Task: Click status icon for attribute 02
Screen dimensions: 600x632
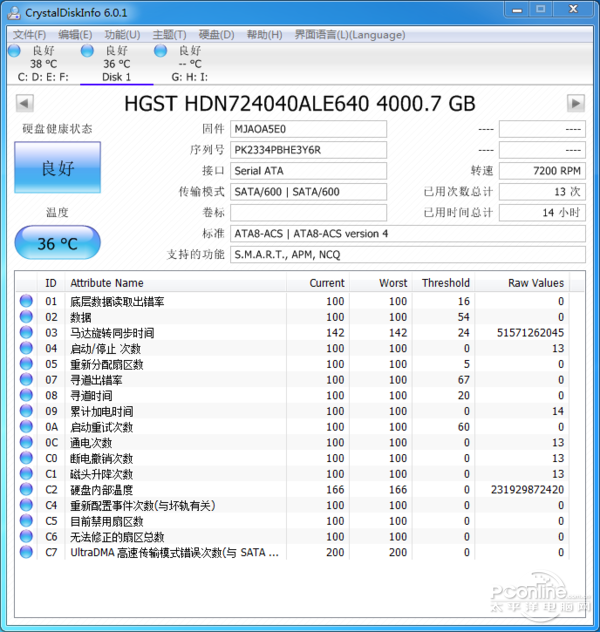Action: (x=26, y=316)
